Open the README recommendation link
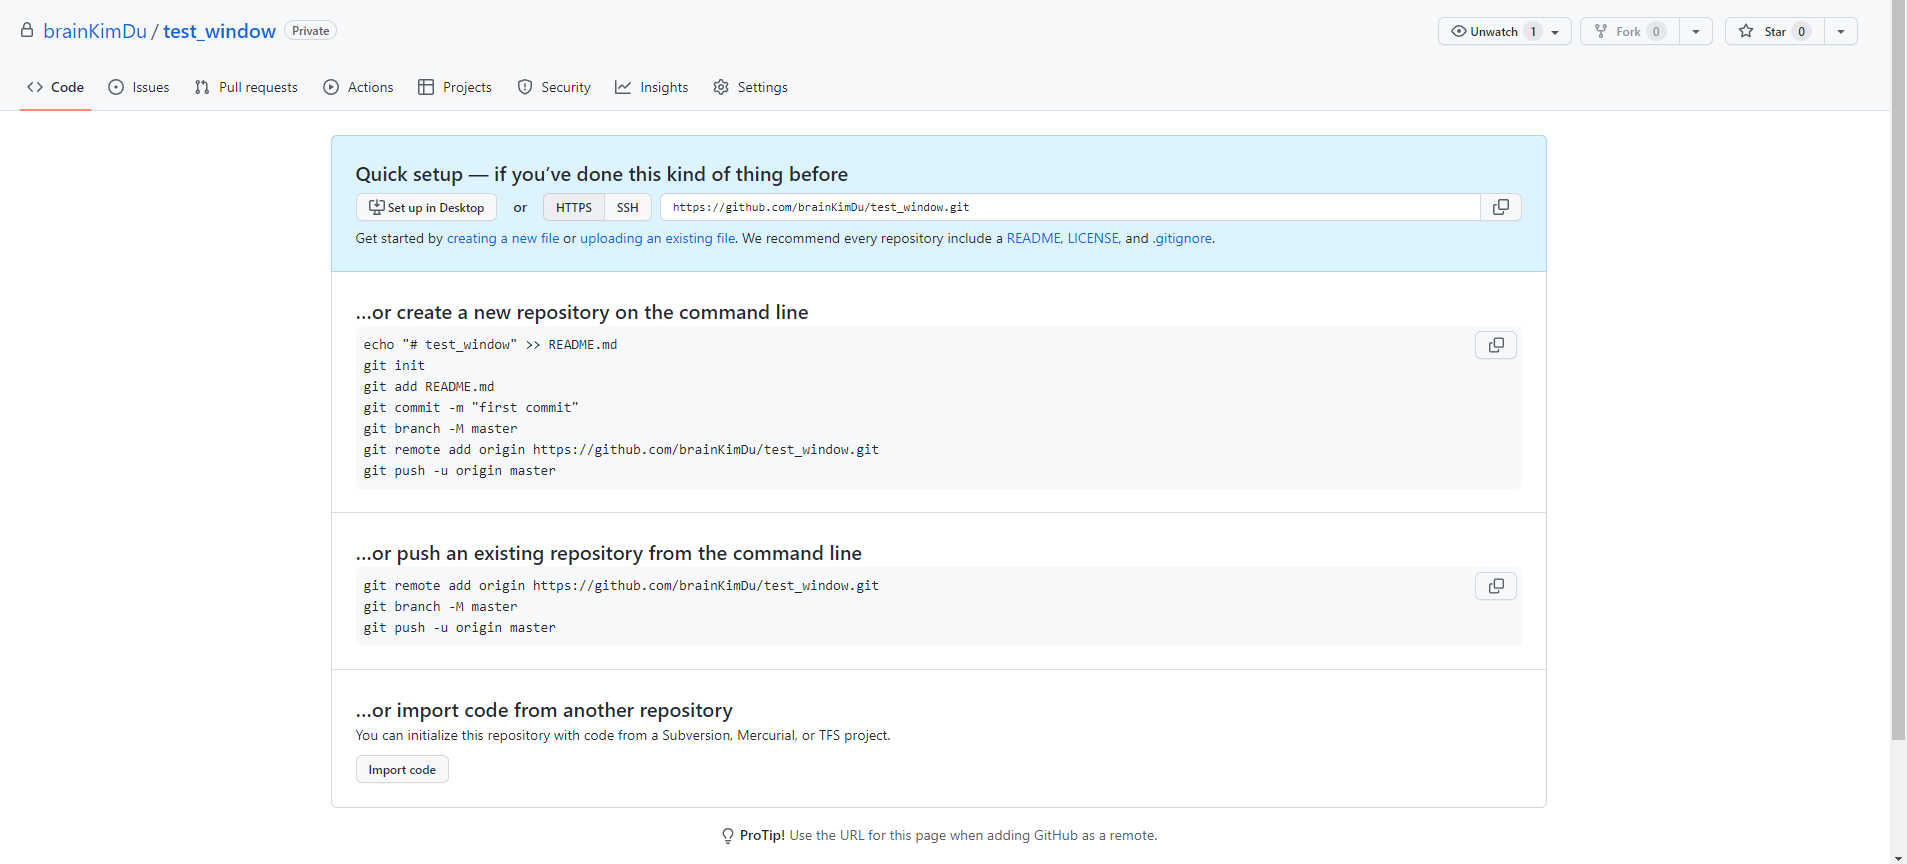Screen dimensions: 1907x864 click(x=1034, y=238)
